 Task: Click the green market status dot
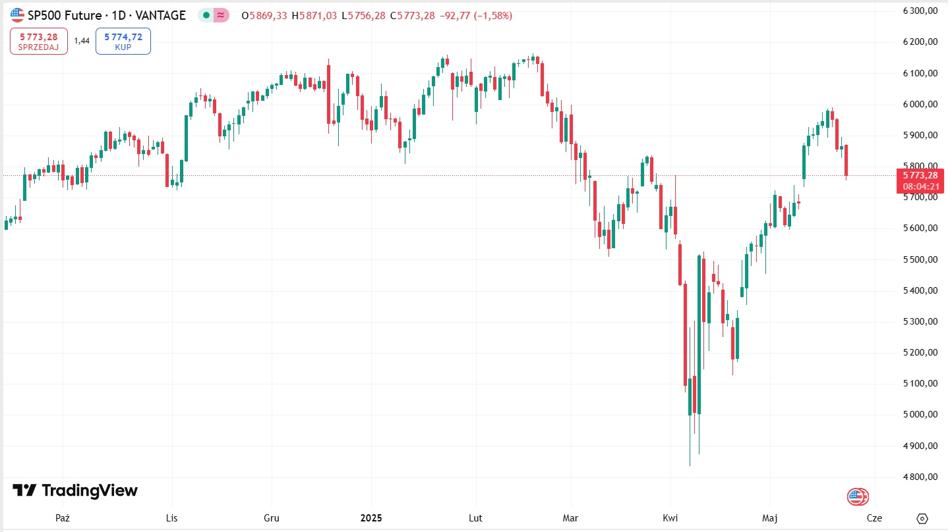pyautogui.click(x=205, y=15)
